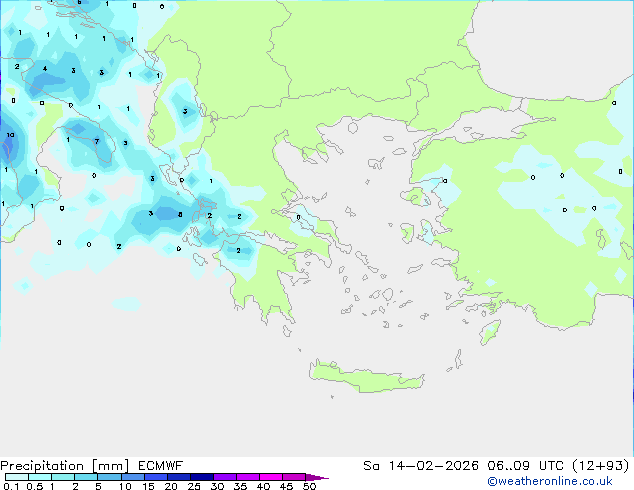Click the above-50 arrow tip of legend
Viewport: 634px width, 490px height.
tap(317, 477)
